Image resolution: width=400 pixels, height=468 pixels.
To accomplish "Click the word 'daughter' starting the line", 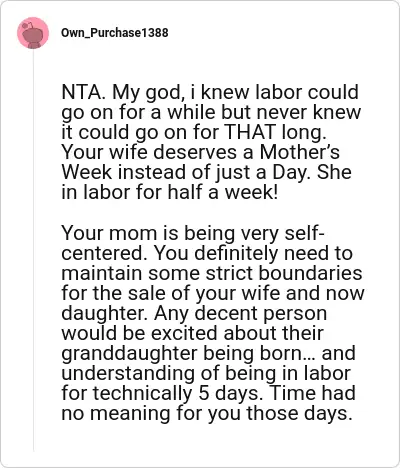I will click(104, 313).
